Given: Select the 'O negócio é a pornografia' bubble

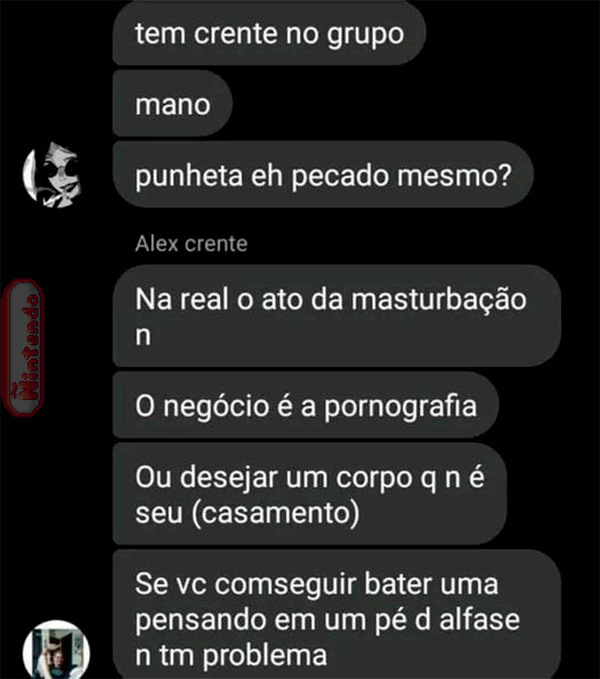Looking at the screenshot, I should coord(306,405).
